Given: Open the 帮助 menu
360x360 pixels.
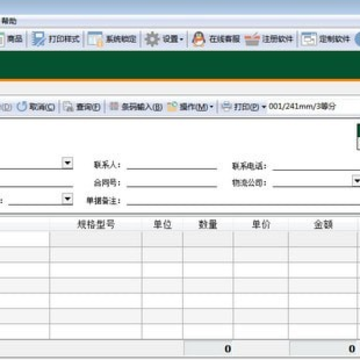Looking at the screenshot, I should coord(9,21).
